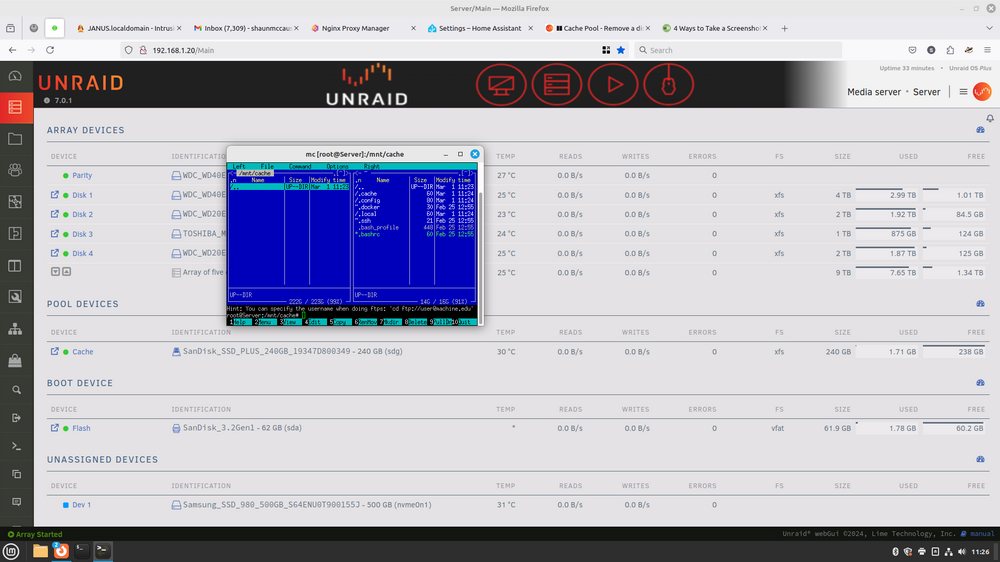1000x562 pixels.
Task: Open the Users group icon in sidebar
Action: [x=15, y=170]
